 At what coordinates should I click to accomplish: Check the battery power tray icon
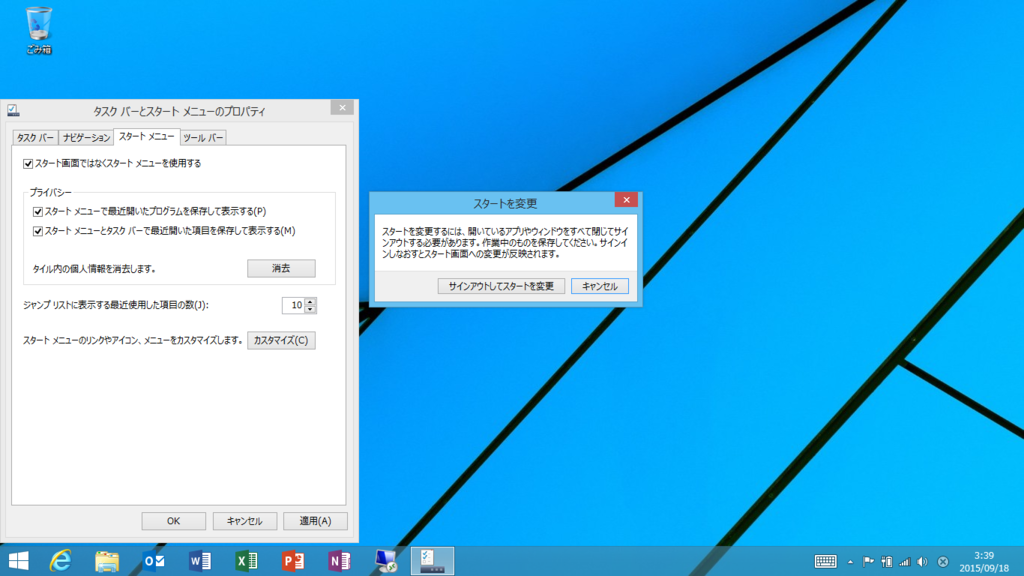[886, 562]
